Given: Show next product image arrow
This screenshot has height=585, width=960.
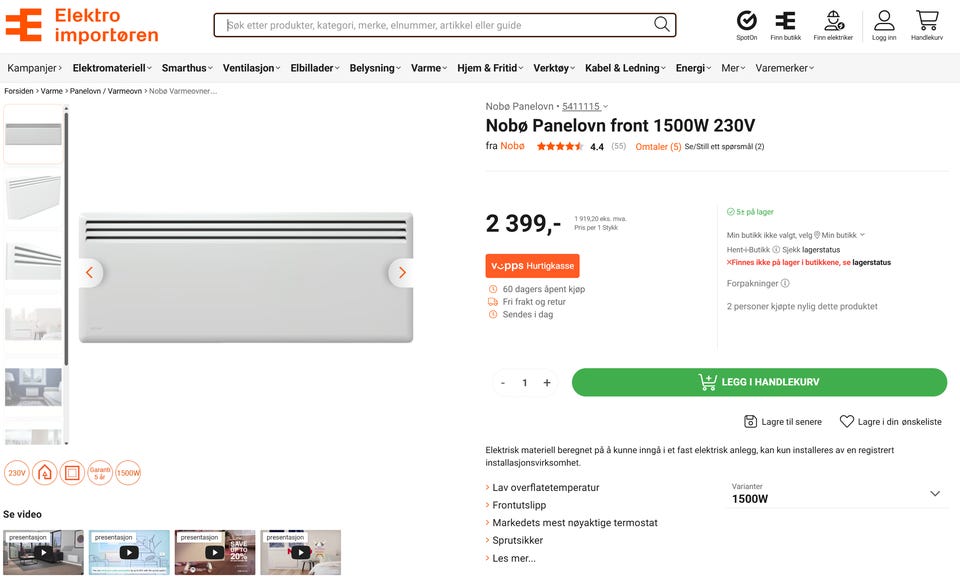Looking at the screenshot, I should click(x=402, y=273).
